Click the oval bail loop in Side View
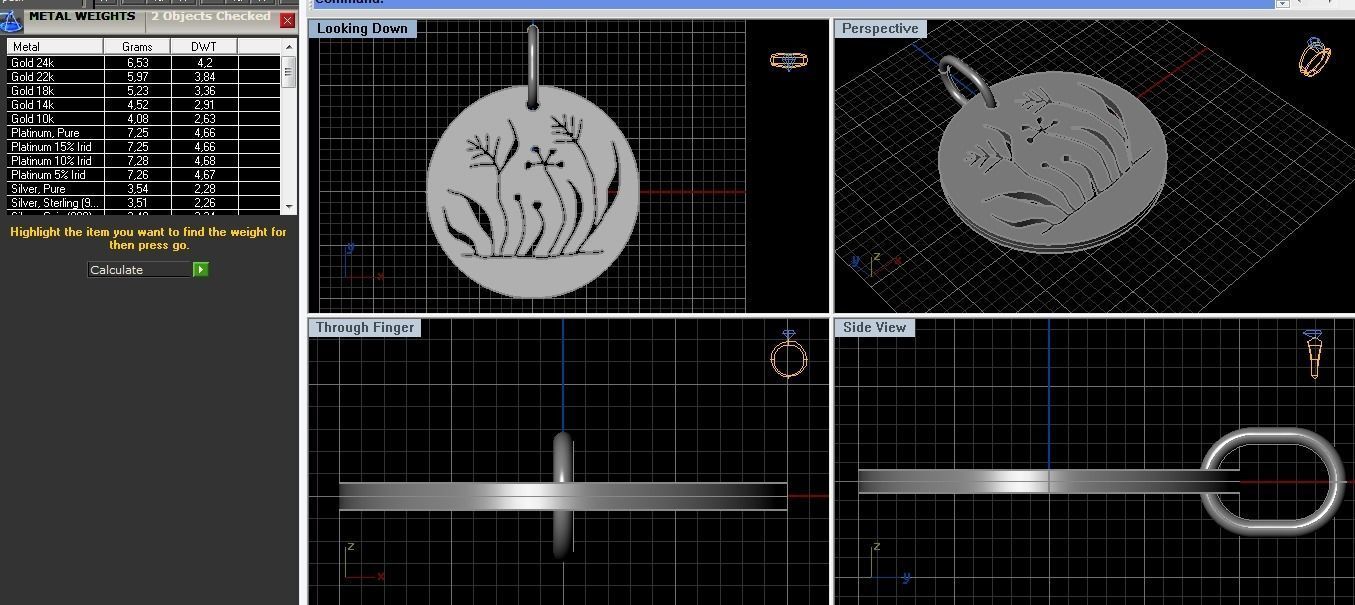 (1272, 481)
